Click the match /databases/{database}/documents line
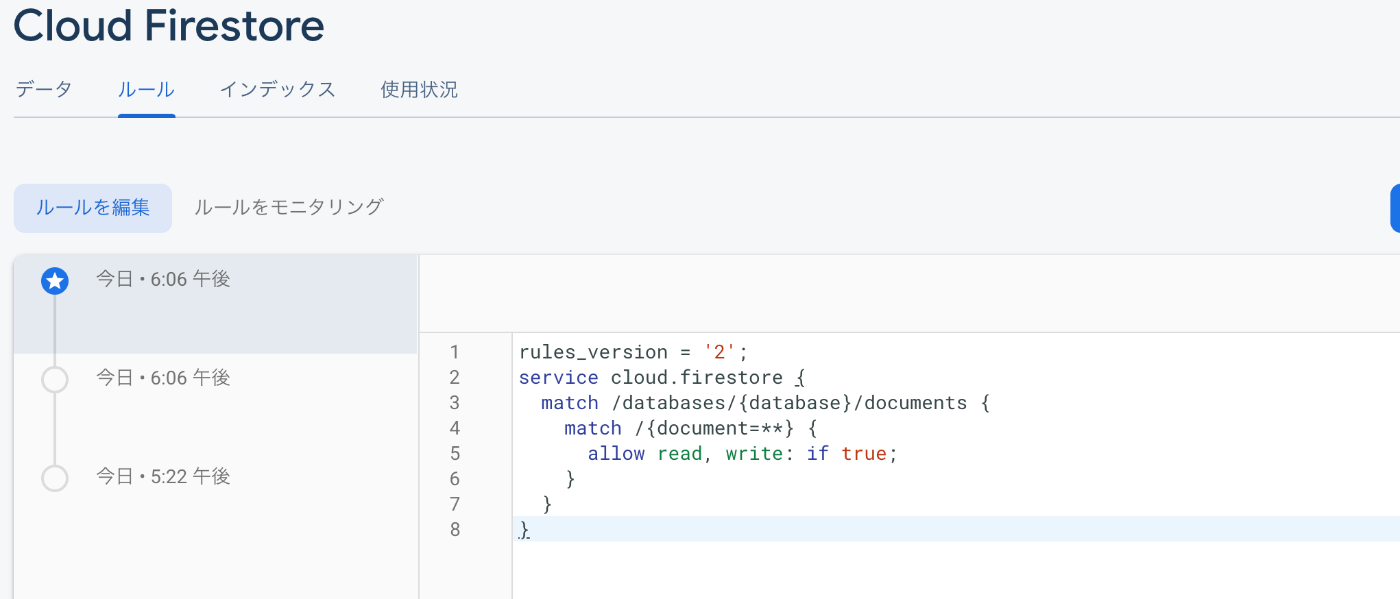This screenshot has height=599, width=1400. [765, 403]
